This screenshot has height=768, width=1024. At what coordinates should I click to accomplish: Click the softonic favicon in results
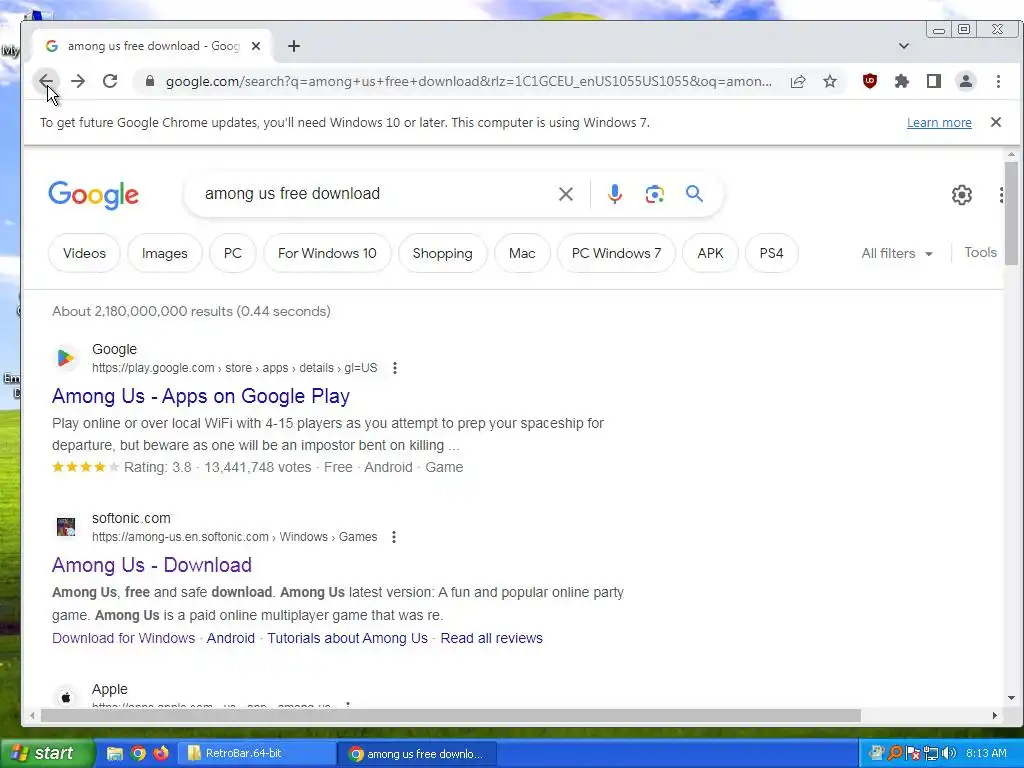click(65, 526)
